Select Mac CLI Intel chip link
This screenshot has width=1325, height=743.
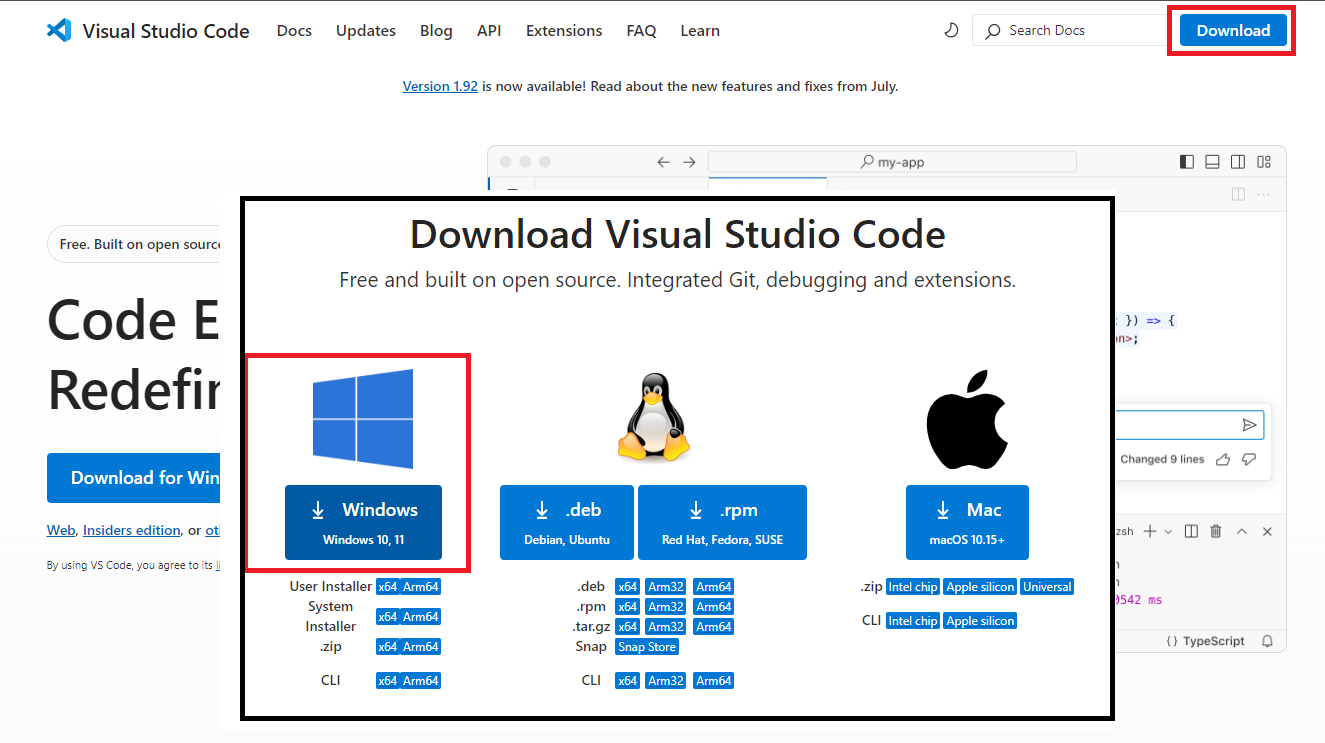913,621
